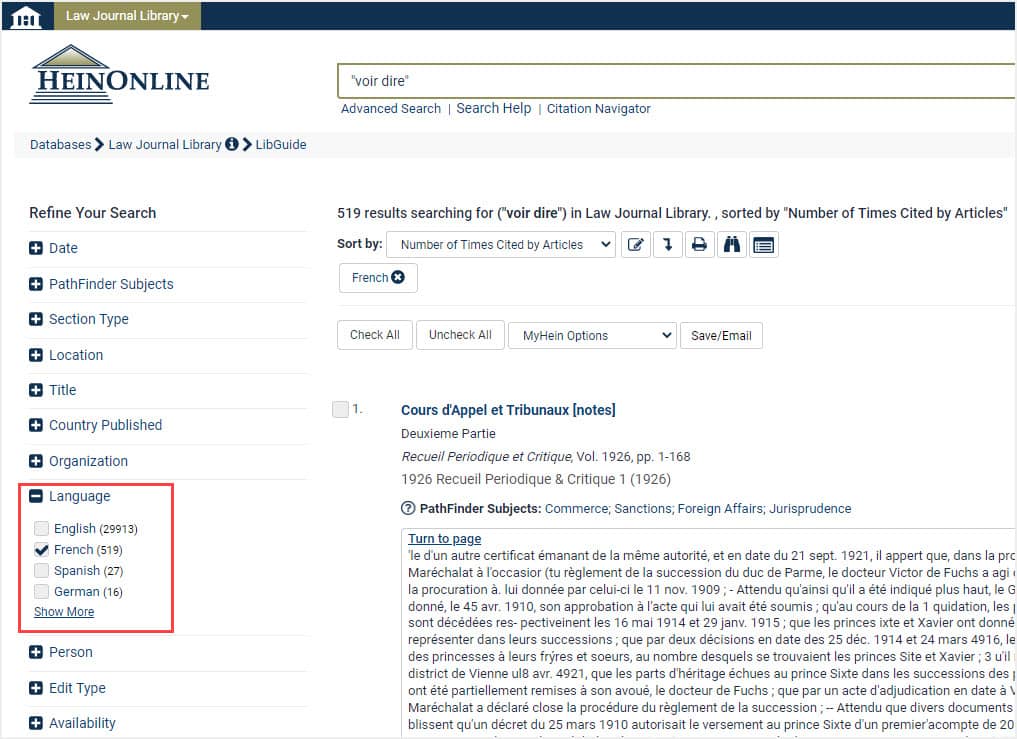Click the Save/Email button

pyautogui.click(x=721, y=335)
